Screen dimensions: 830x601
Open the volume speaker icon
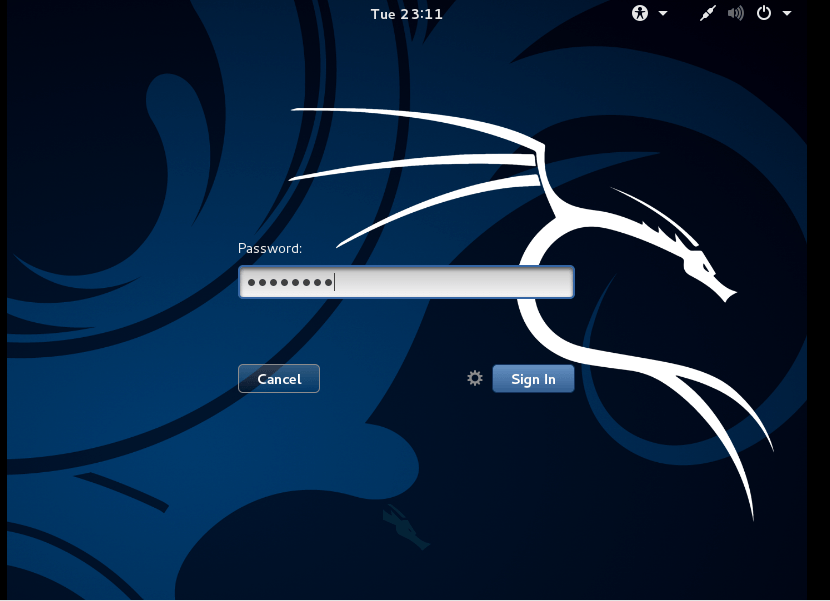(736, 13)
